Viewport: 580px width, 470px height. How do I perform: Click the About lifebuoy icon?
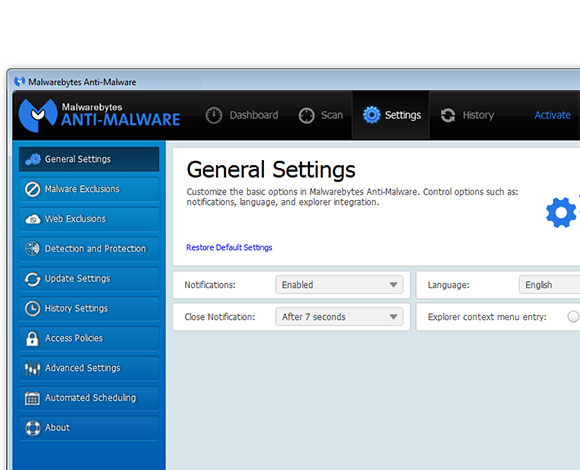[x=33, y=428]
